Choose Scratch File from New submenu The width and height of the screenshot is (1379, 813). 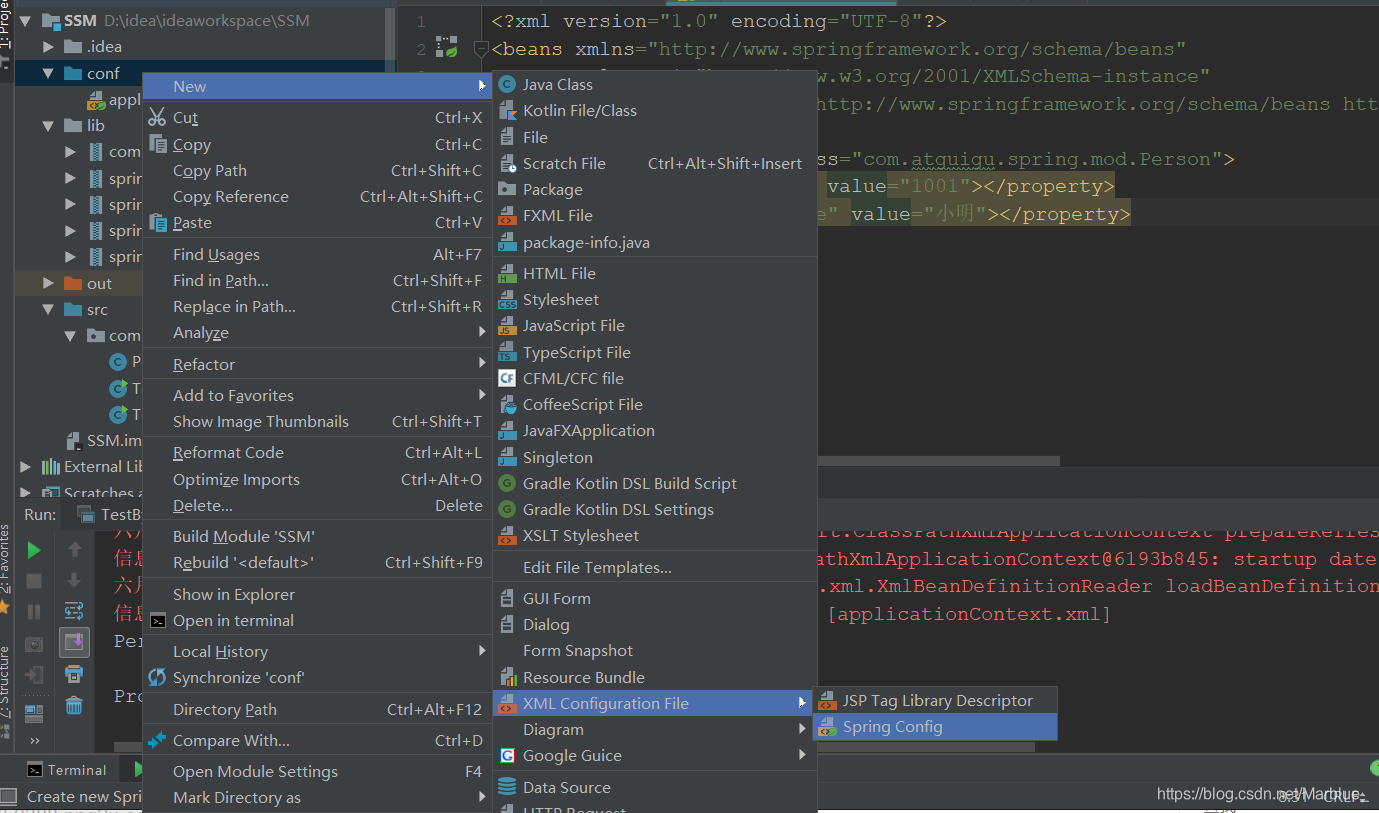655,163
